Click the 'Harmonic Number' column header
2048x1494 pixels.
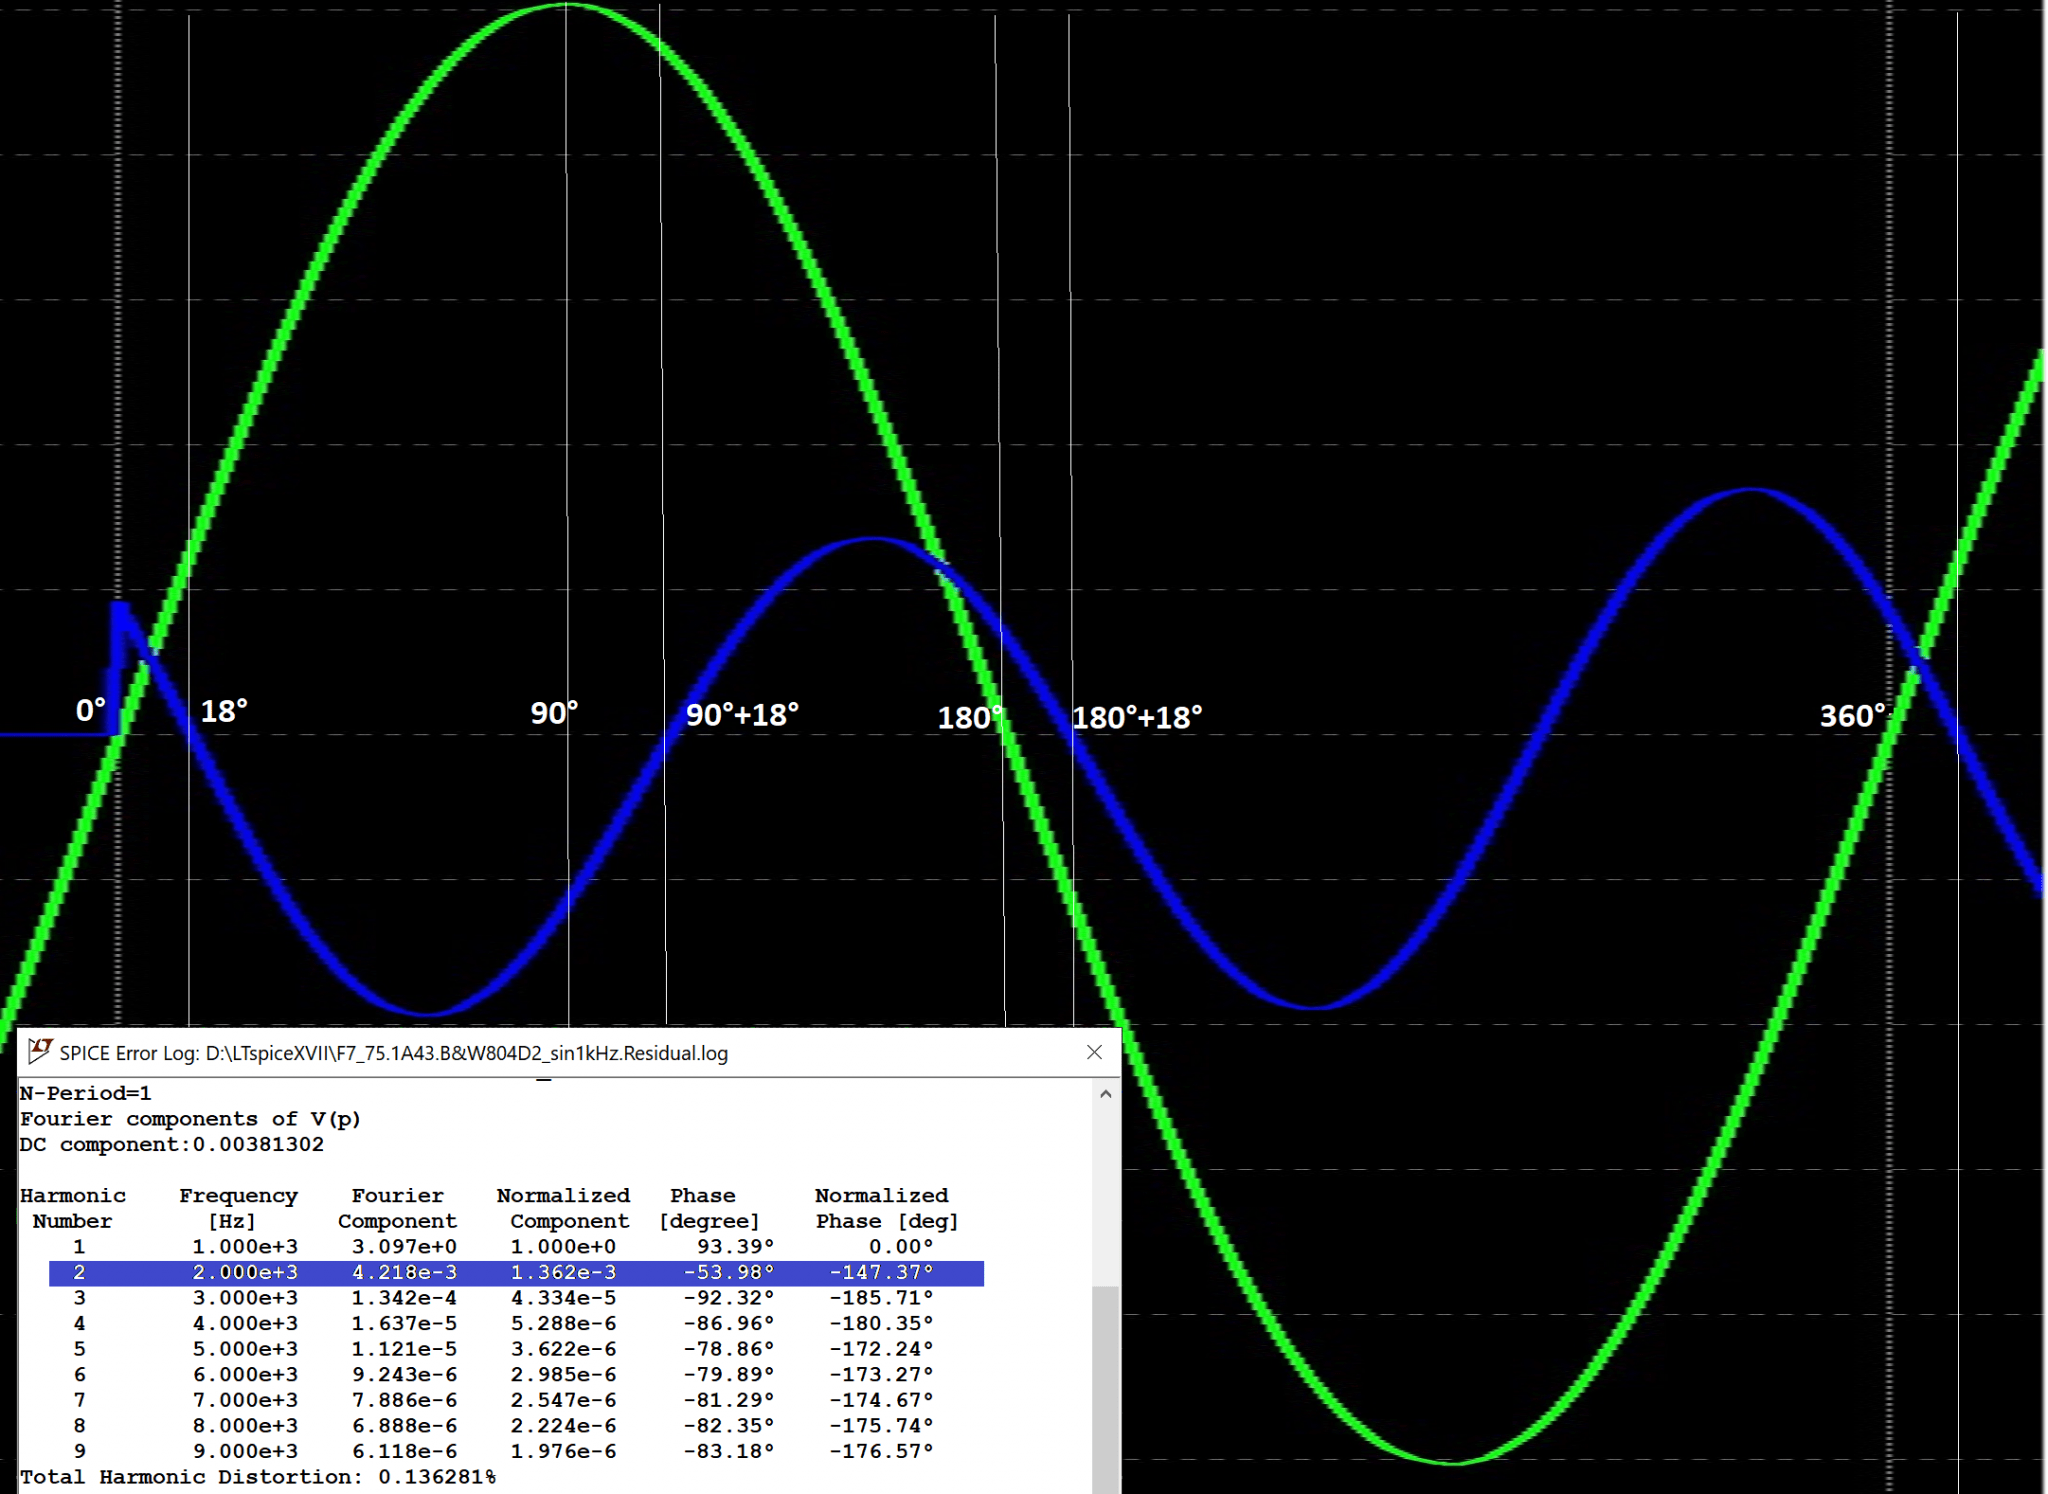73,1208
